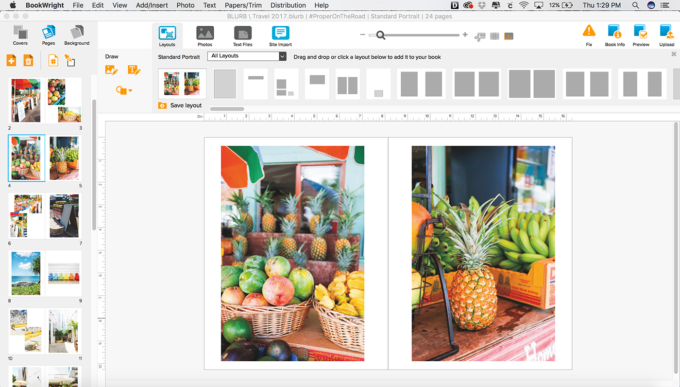Open the Apple menu
Image resolution: width=680 pixels, height=387 pixels.
[13, 5]
